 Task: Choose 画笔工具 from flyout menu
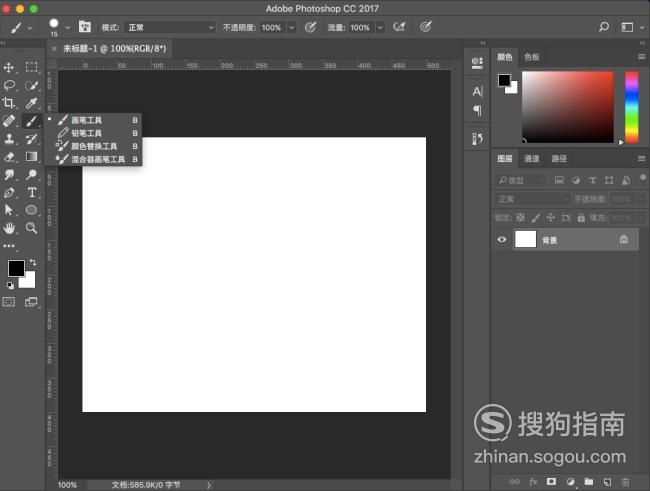point(93,120)
